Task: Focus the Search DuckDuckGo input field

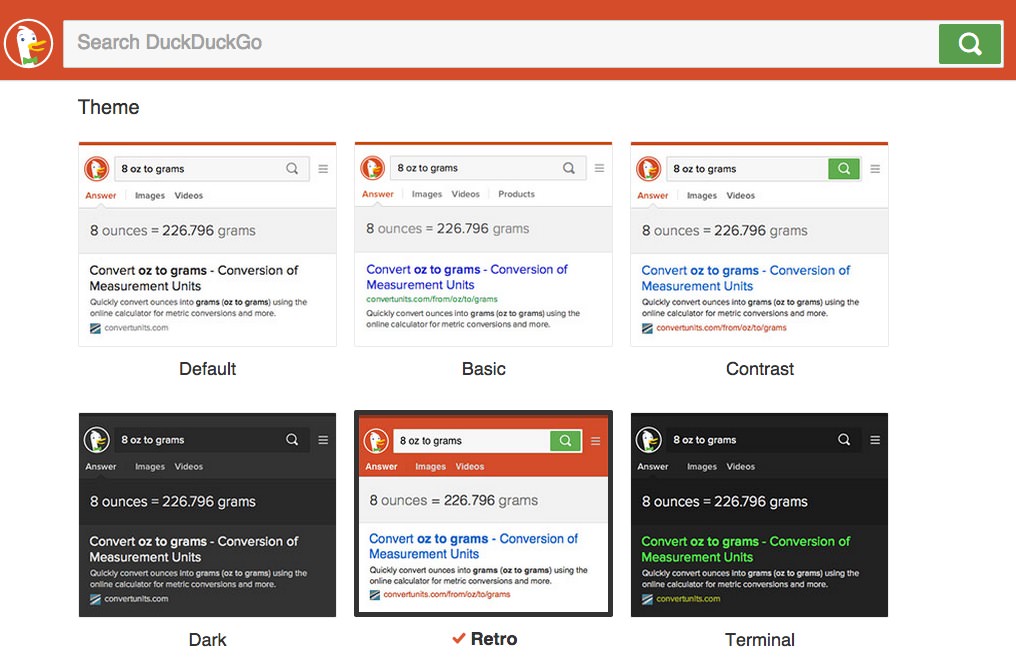Action: coord(500,43)
